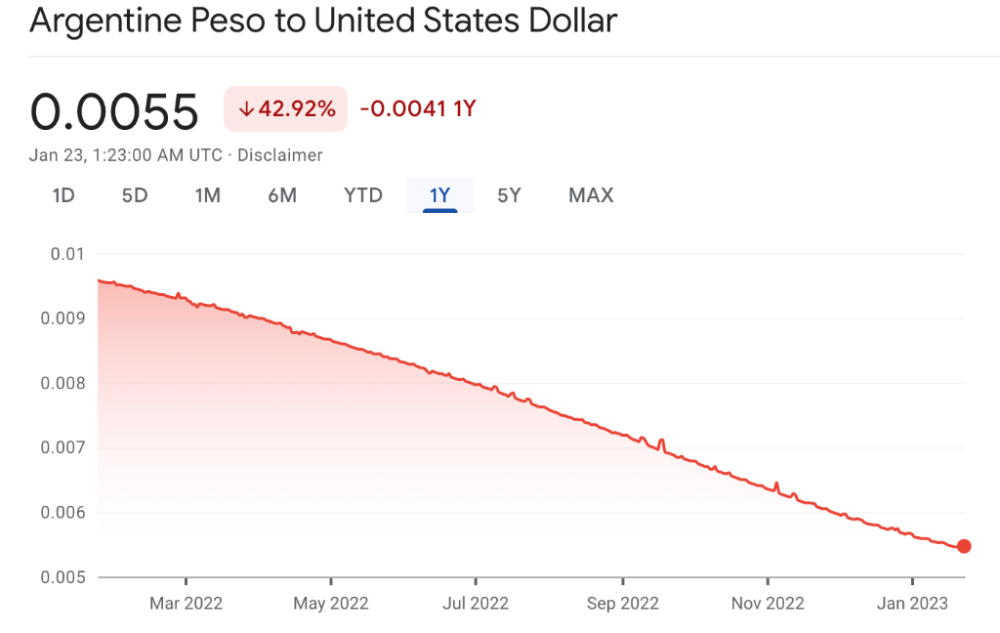Switch to the 5D time range
Image resolution: width=1000 pixels, height=633 pixels.
[x=135, y=196]
